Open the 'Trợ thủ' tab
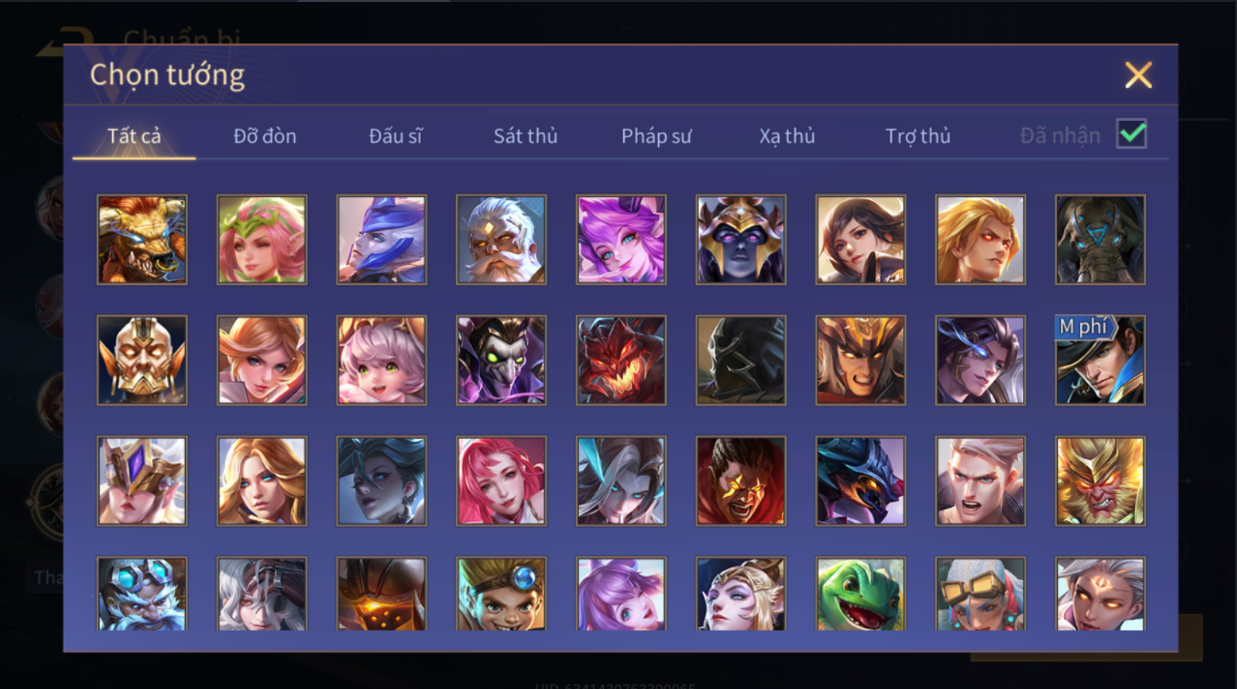The height and width of the screenshot is (689, 1237). pyautogui.click(x=918, y=136)
